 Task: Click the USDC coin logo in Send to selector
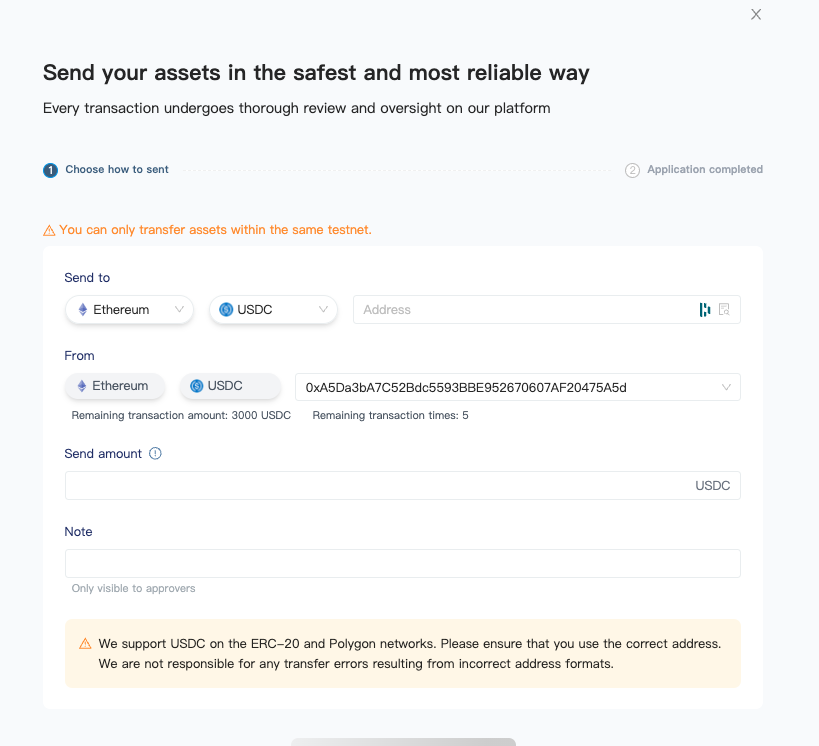226,310
